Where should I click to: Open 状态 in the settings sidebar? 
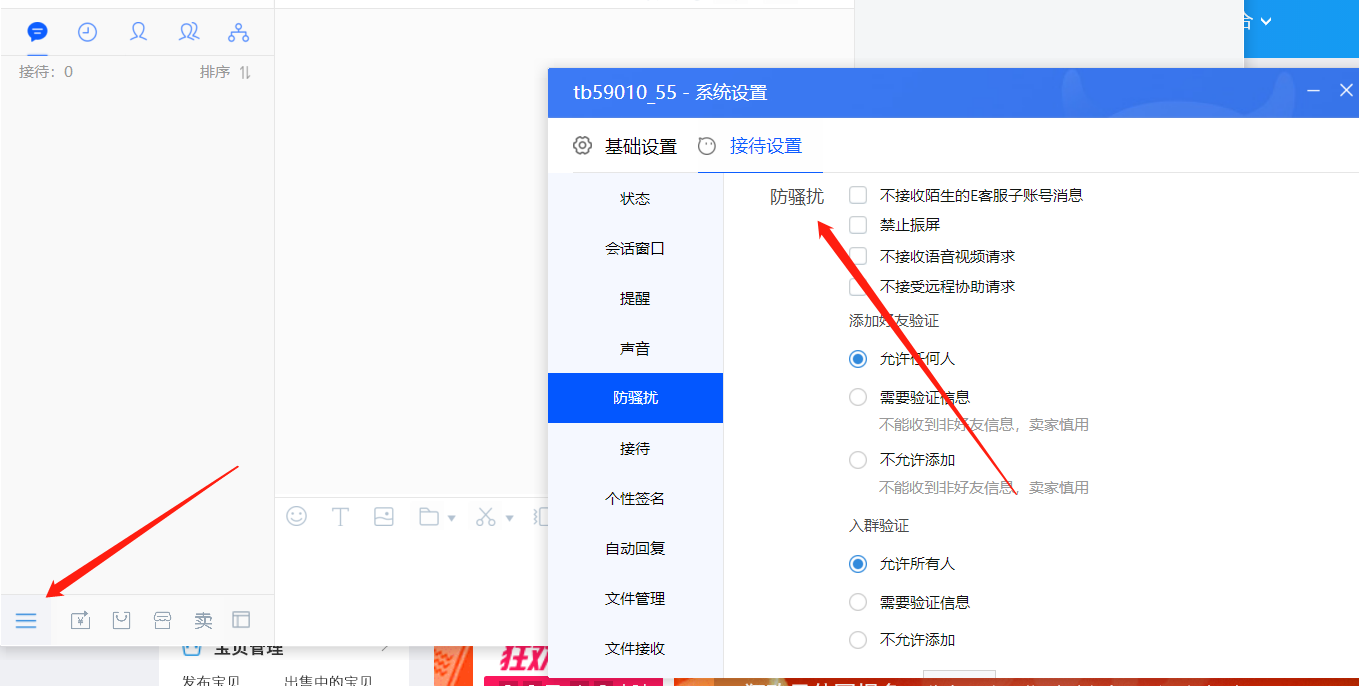635,198
